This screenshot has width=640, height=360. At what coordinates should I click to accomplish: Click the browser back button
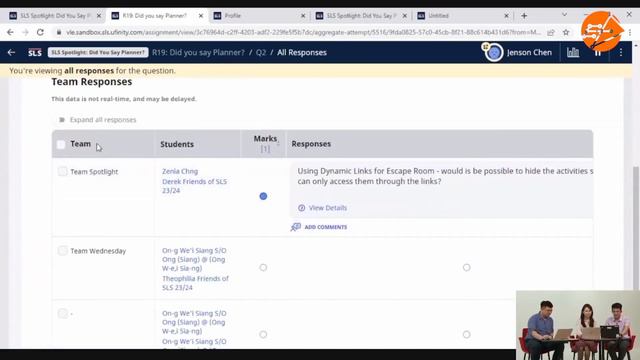click(x=10, y=32)
